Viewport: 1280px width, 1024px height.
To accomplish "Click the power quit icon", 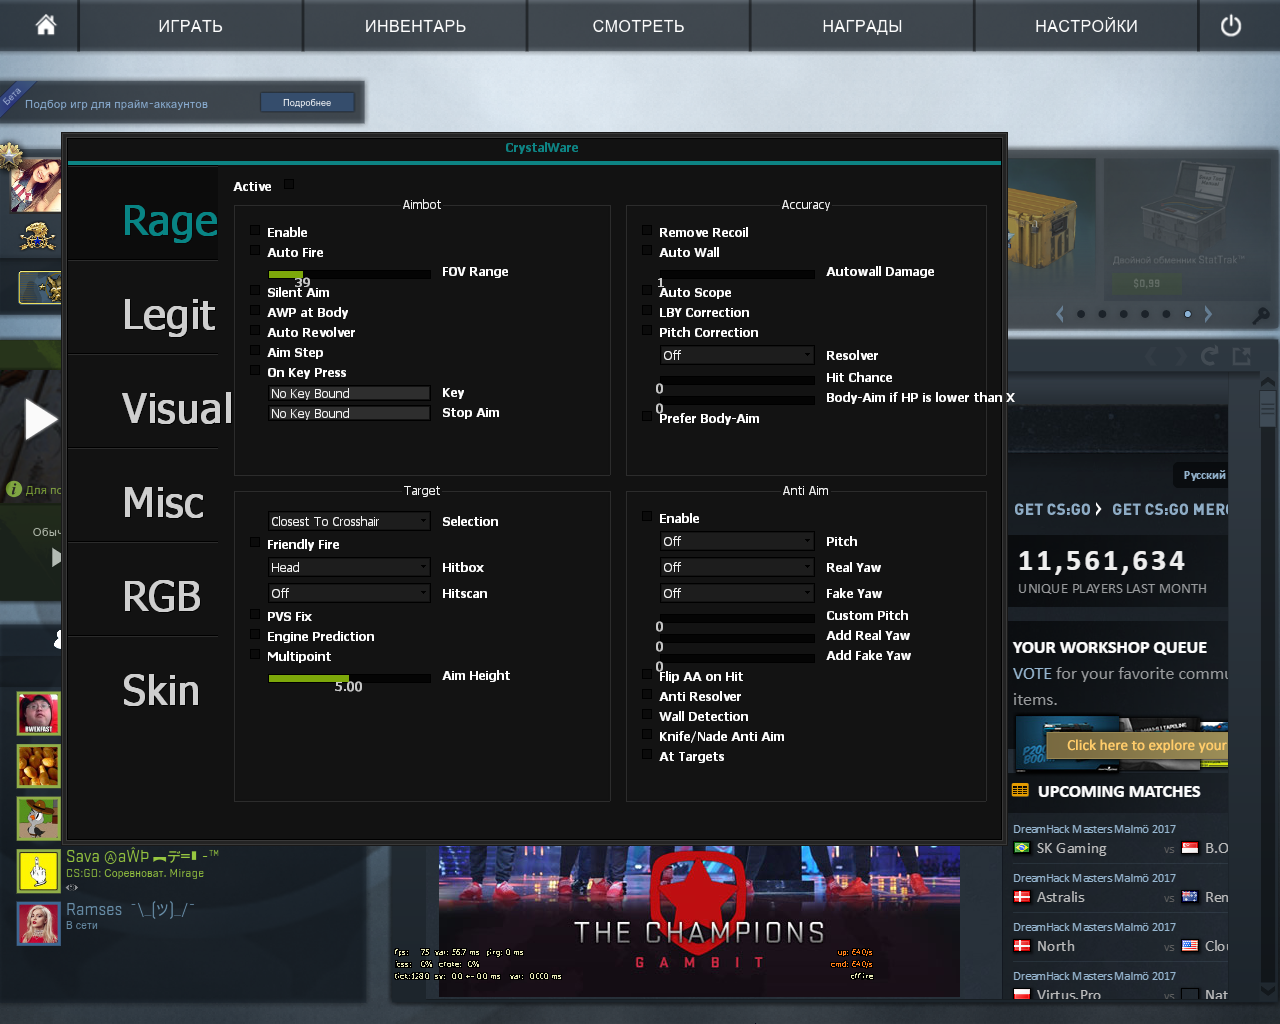I will [1231, 26].
